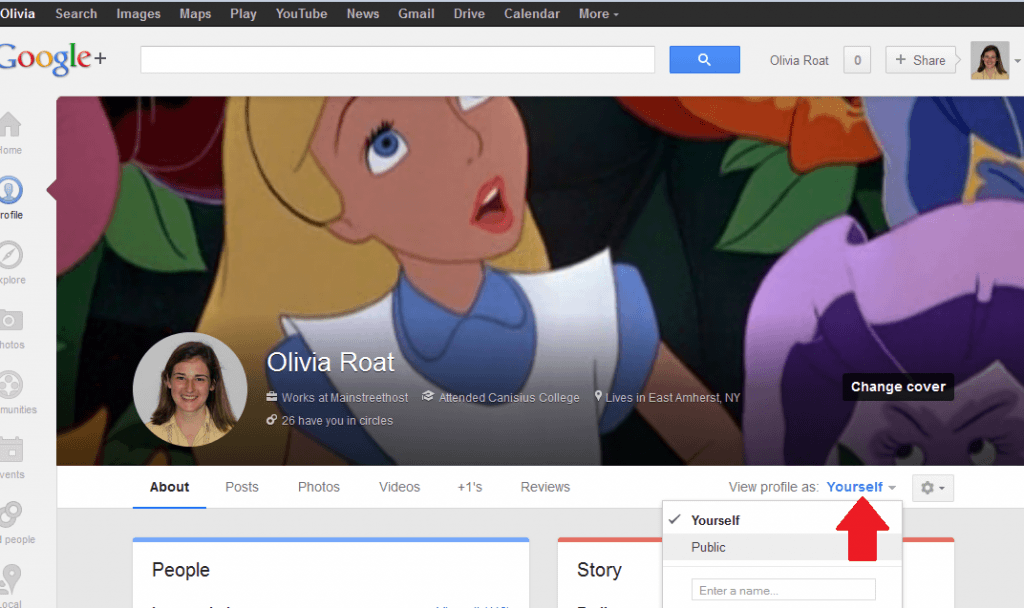The width and height of the screenshot is (1024, 608).
Task: Expand the account avatar dropdown arrow
Action: pyautogui.click(x=1017, y=60)
